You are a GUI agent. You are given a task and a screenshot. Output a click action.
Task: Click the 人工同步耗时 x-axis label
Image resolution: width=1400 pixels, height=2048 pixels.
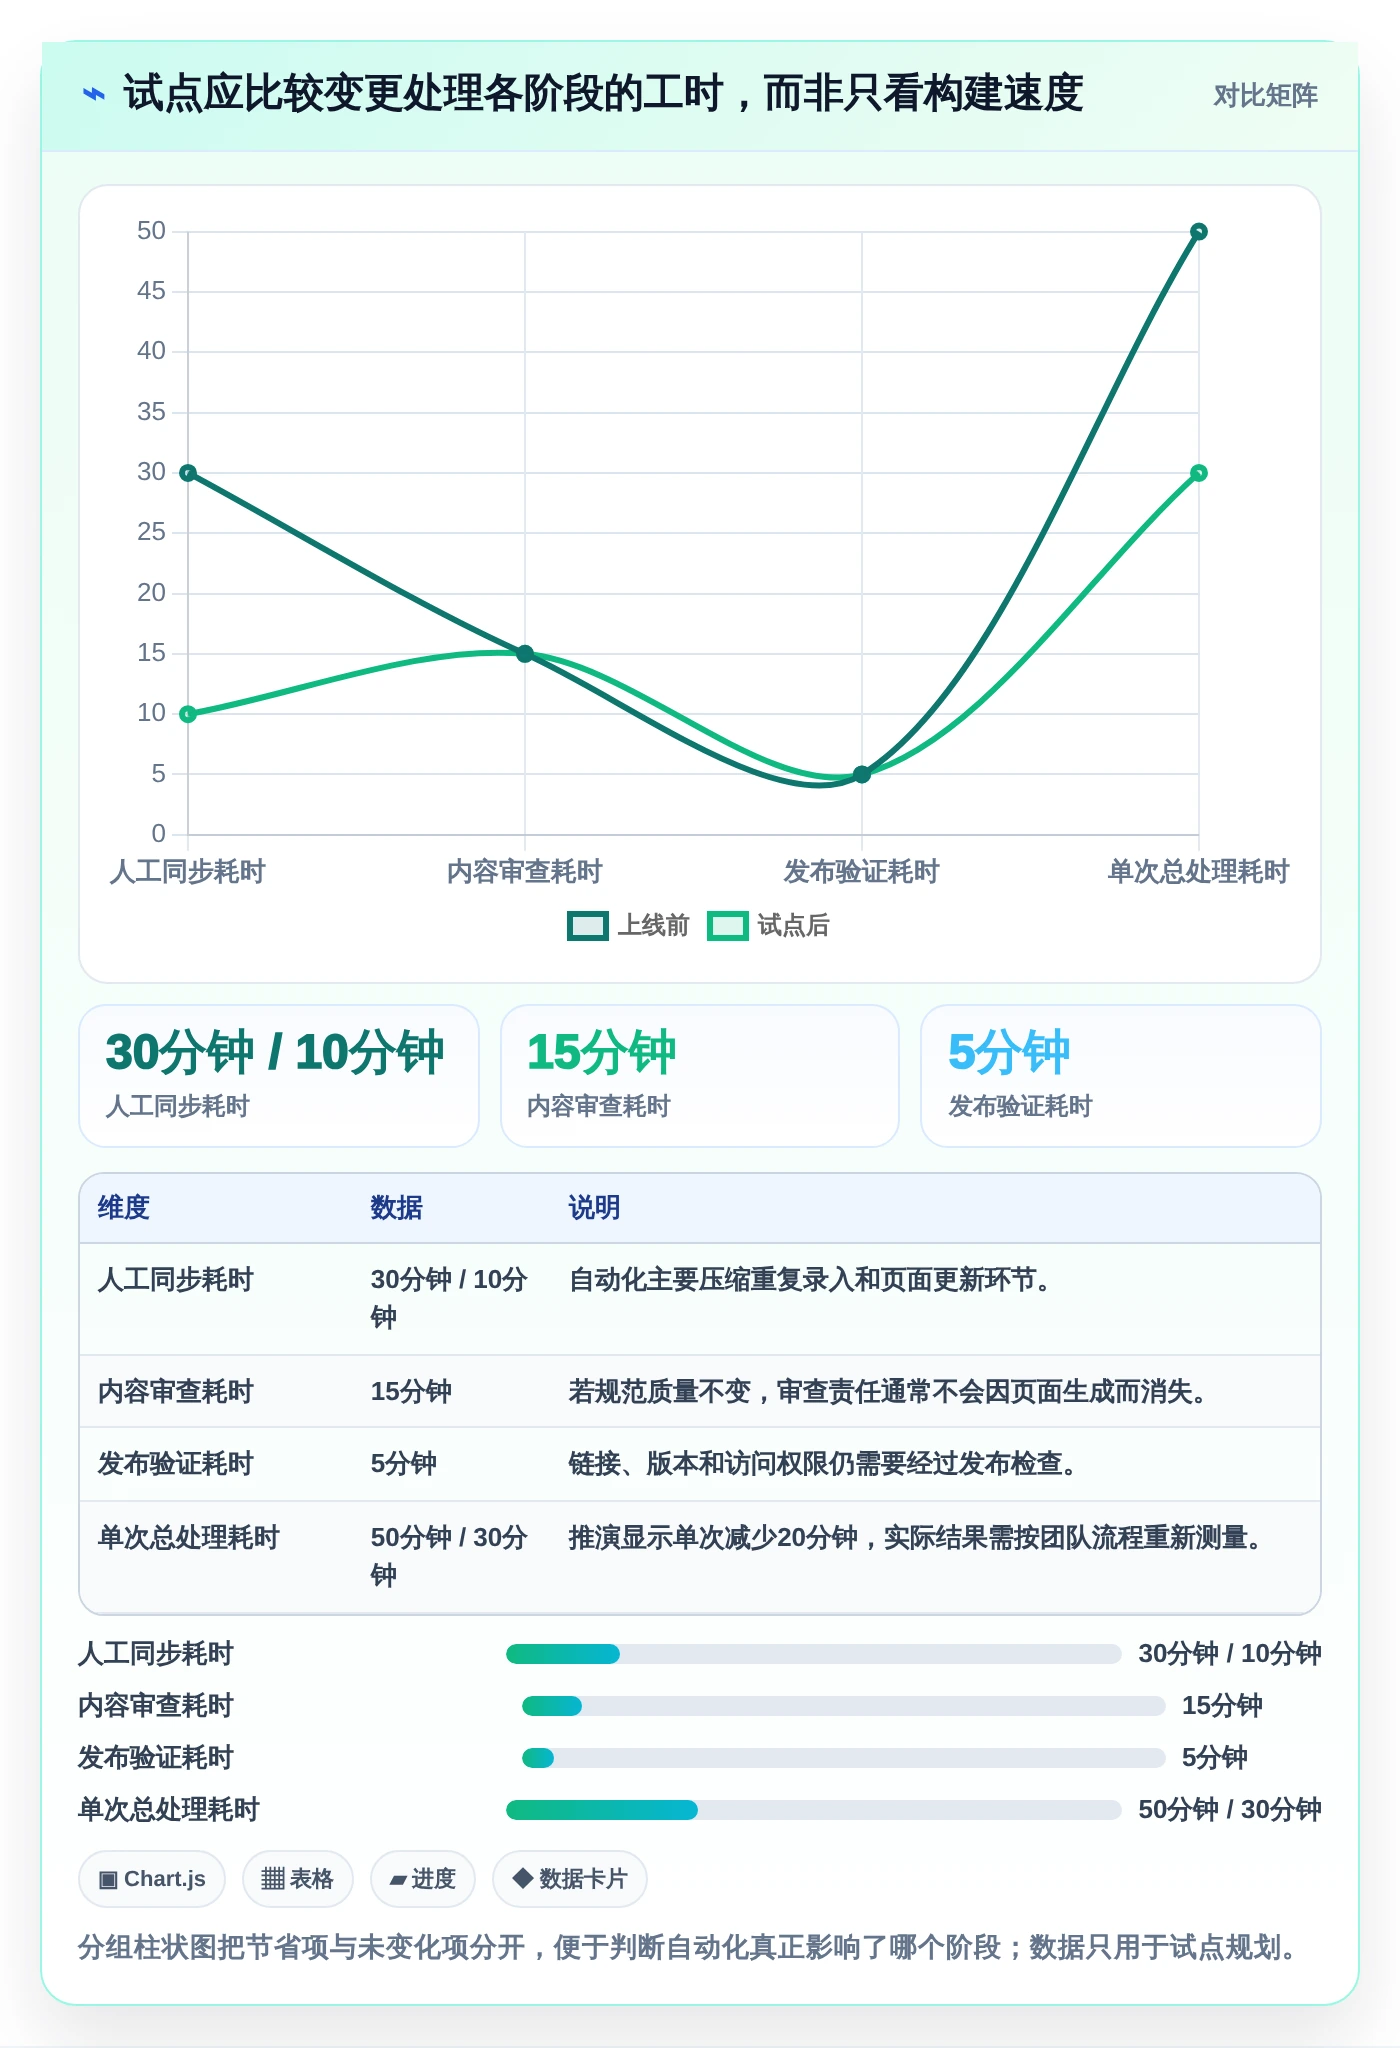point(188,872)
